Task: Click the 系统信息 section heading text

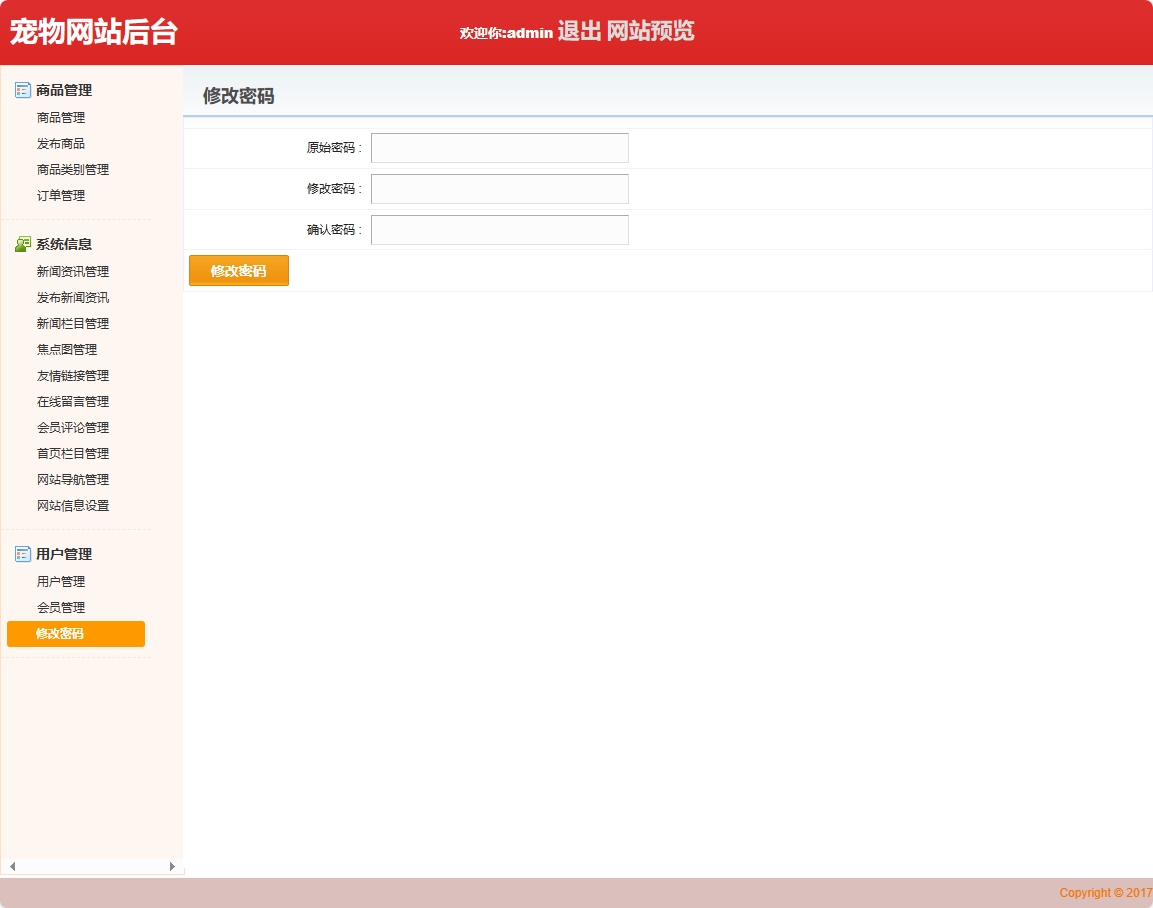Action: [x=64, y=244]
